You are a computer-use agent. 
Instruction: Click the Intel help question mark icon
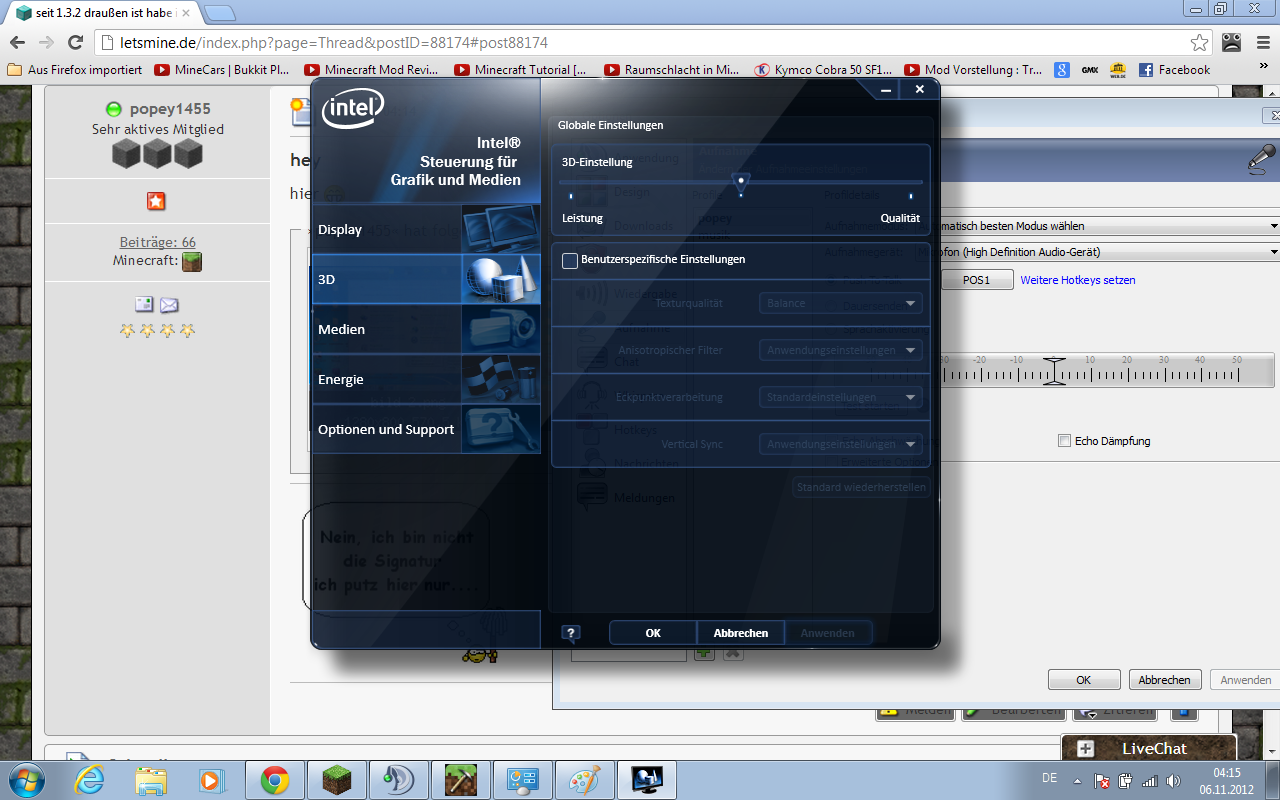tap(570, 633)
